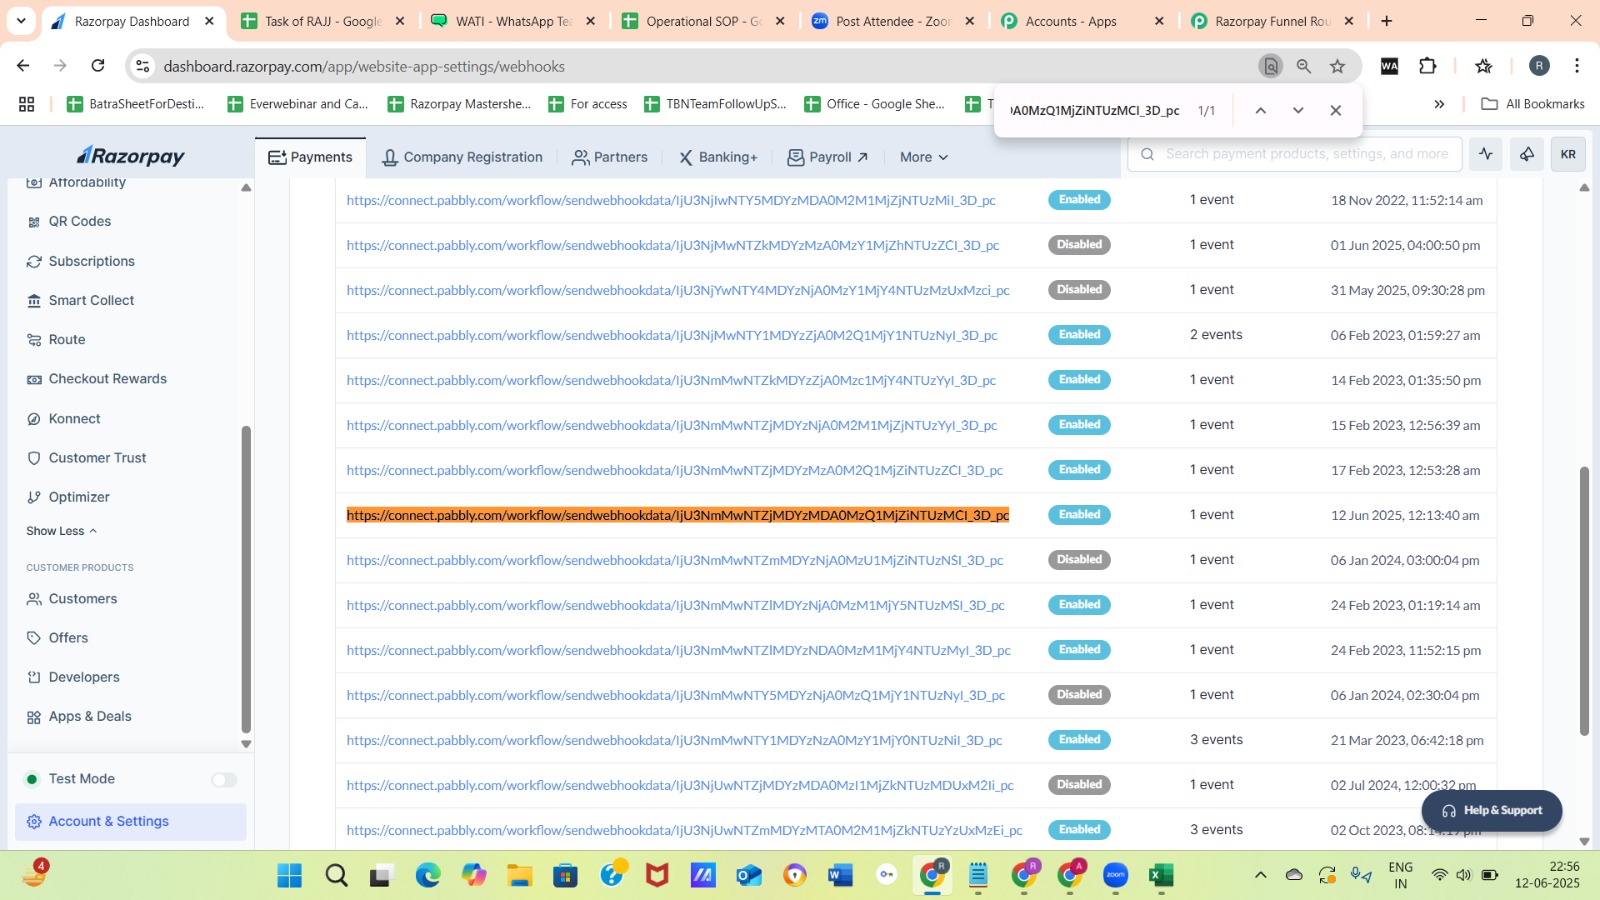This screenshot has height=900, width=1600.
Task: Collapse sidebar with Show Less
Action: tap(62, 531)
